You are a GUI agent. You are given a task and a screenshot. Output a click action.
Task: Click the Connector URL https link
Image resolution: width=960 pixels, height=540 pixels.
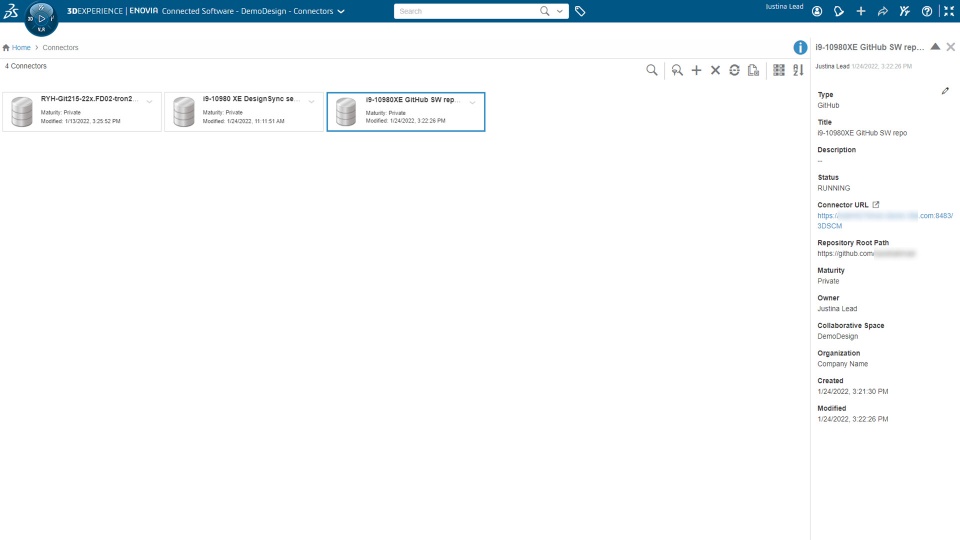point(885,220)
